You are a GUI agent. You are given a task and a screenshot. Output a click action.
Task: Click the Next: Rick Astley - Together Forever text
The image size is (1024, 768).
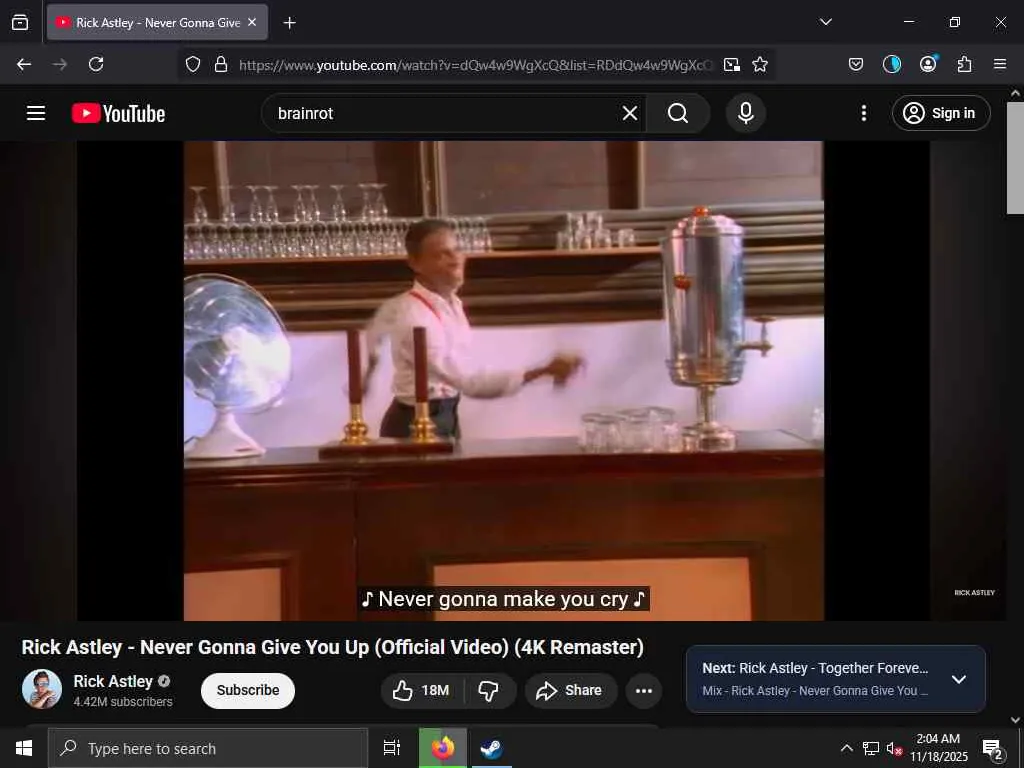(815, 668)
